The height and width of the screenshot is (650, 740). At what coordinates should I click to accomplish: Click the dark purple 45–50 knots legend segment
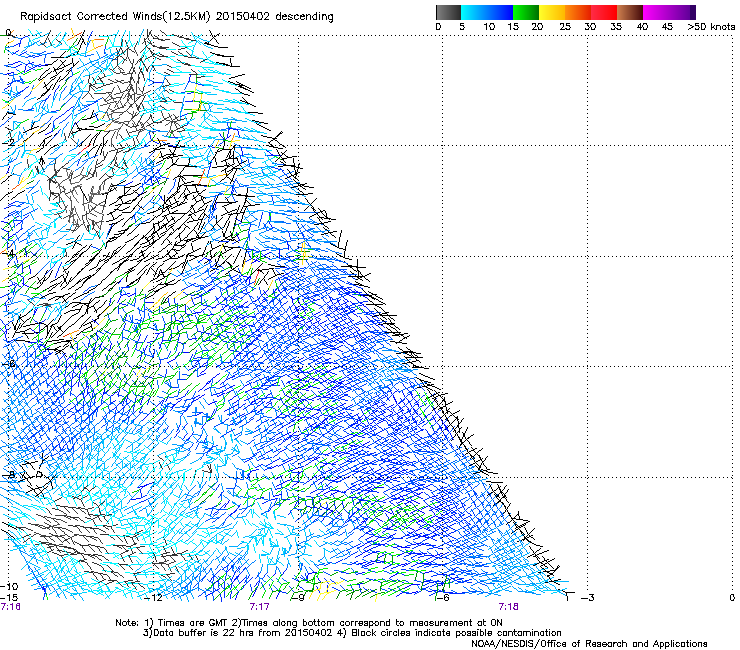coord(682,12)
